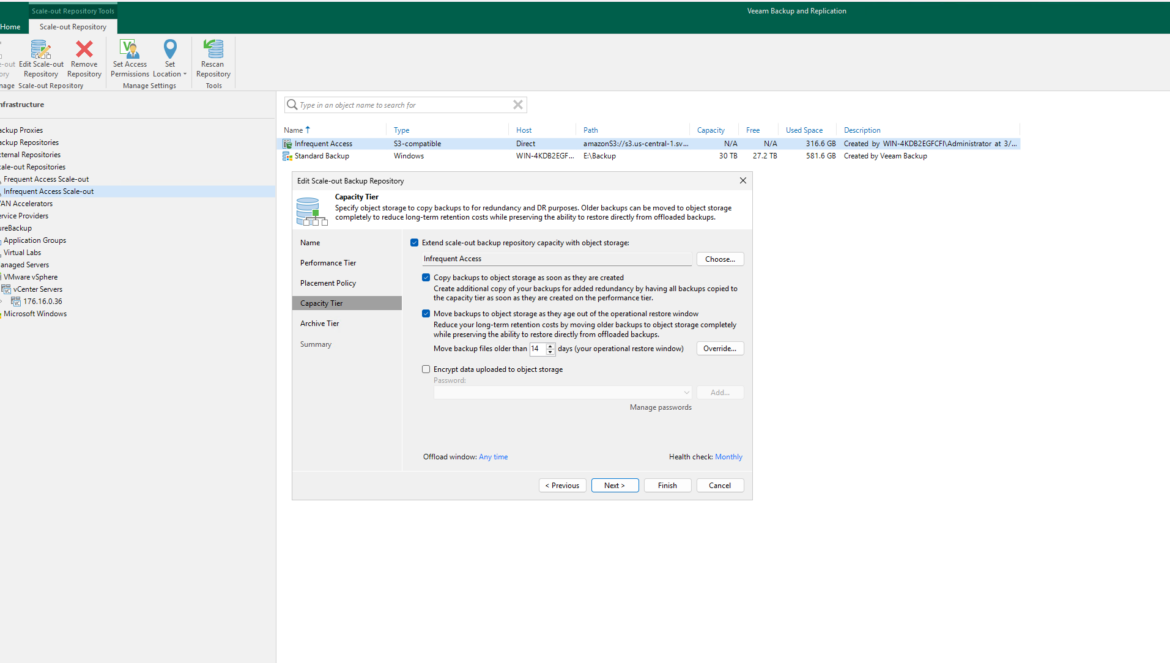This screenshot has height=663, width=1170.
Task: Select Infrequent Access Scale-out in the tree
Action: [49, 192]
